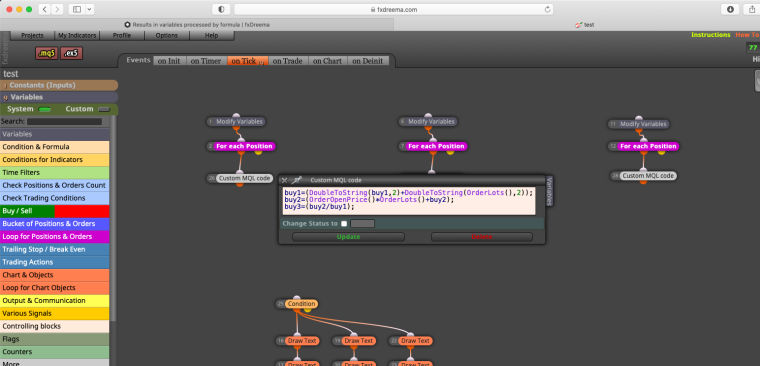Open the Profile menu

pyautogui.click(x=122, y=35)
